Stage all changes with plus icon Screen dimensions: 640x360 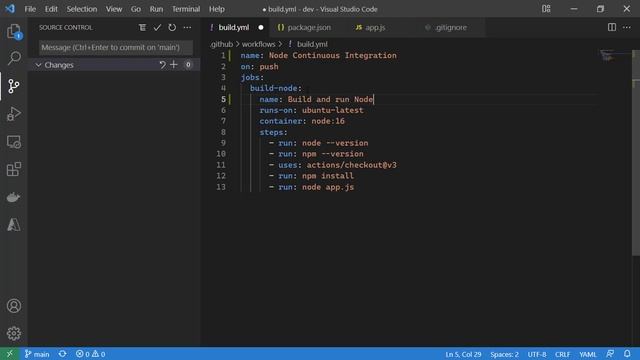click(x=174, y=64)
